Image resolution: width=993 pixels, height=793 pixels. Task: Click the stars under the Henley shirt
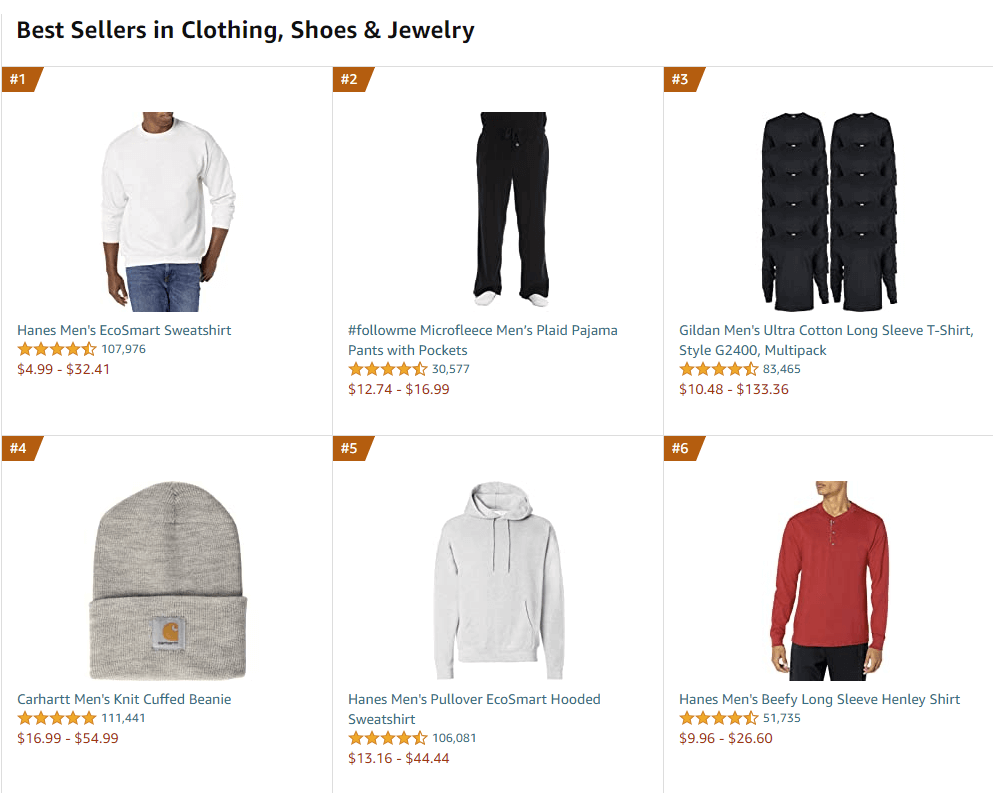click(718, 718)
